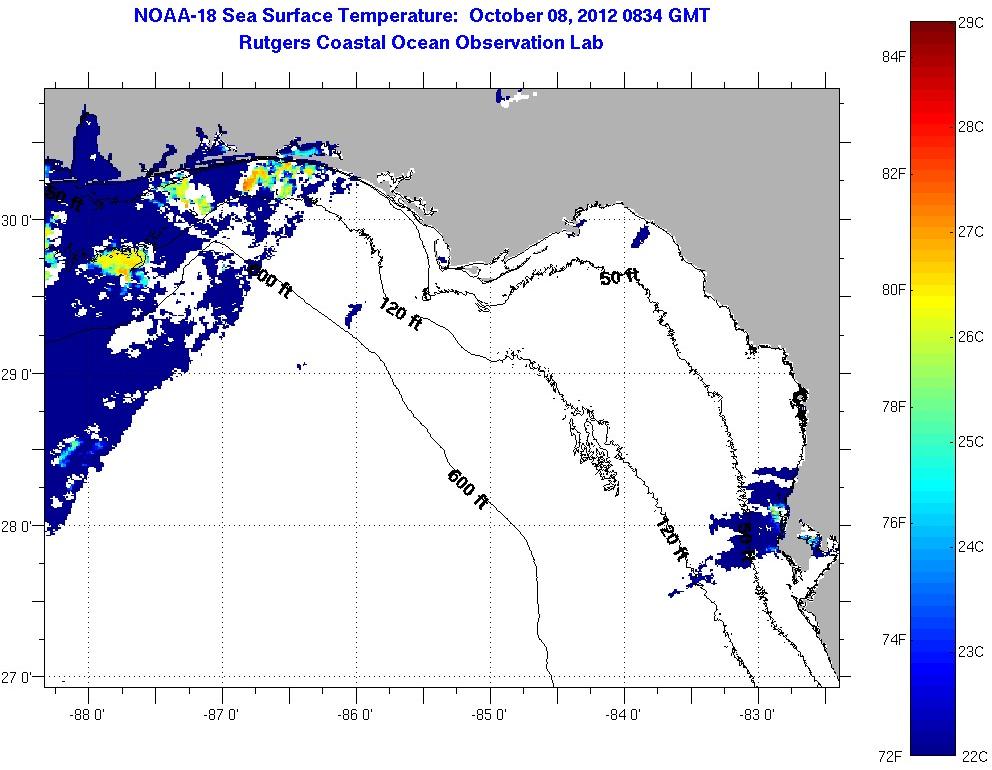This screenshot has height=770, width=992.
Task: Click the 30 0' latitude axis label
Action: tap(20, 220)
